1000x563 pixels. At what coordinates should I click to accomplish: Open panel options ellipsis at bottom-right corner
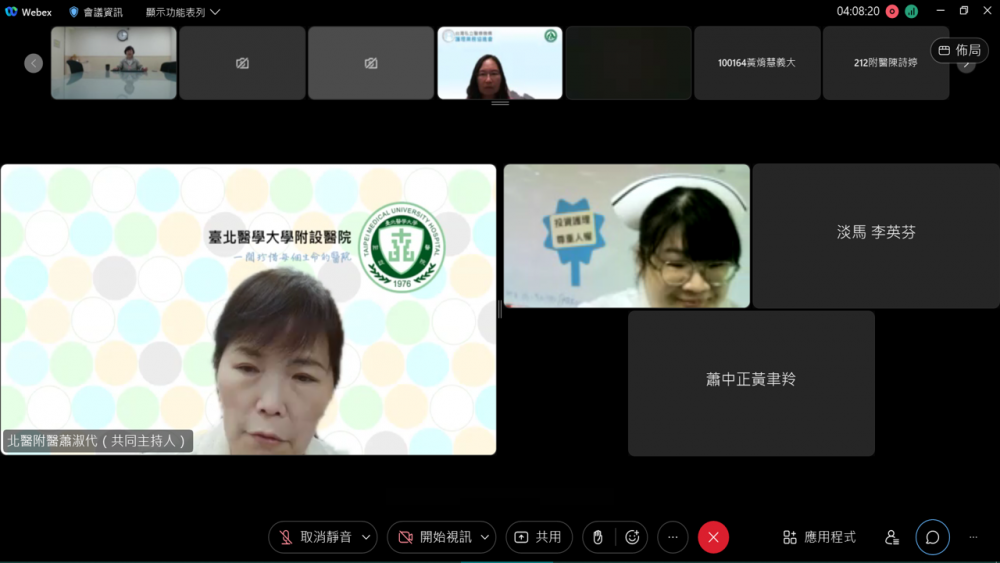pyautogui.click(x=973, y=537)
